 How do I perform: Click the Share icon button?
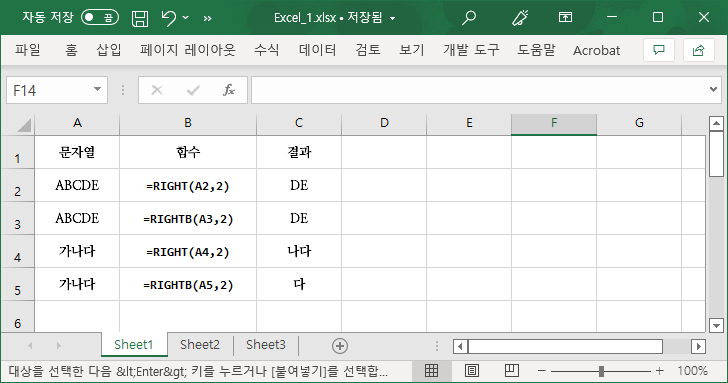(x=698, y=50)
